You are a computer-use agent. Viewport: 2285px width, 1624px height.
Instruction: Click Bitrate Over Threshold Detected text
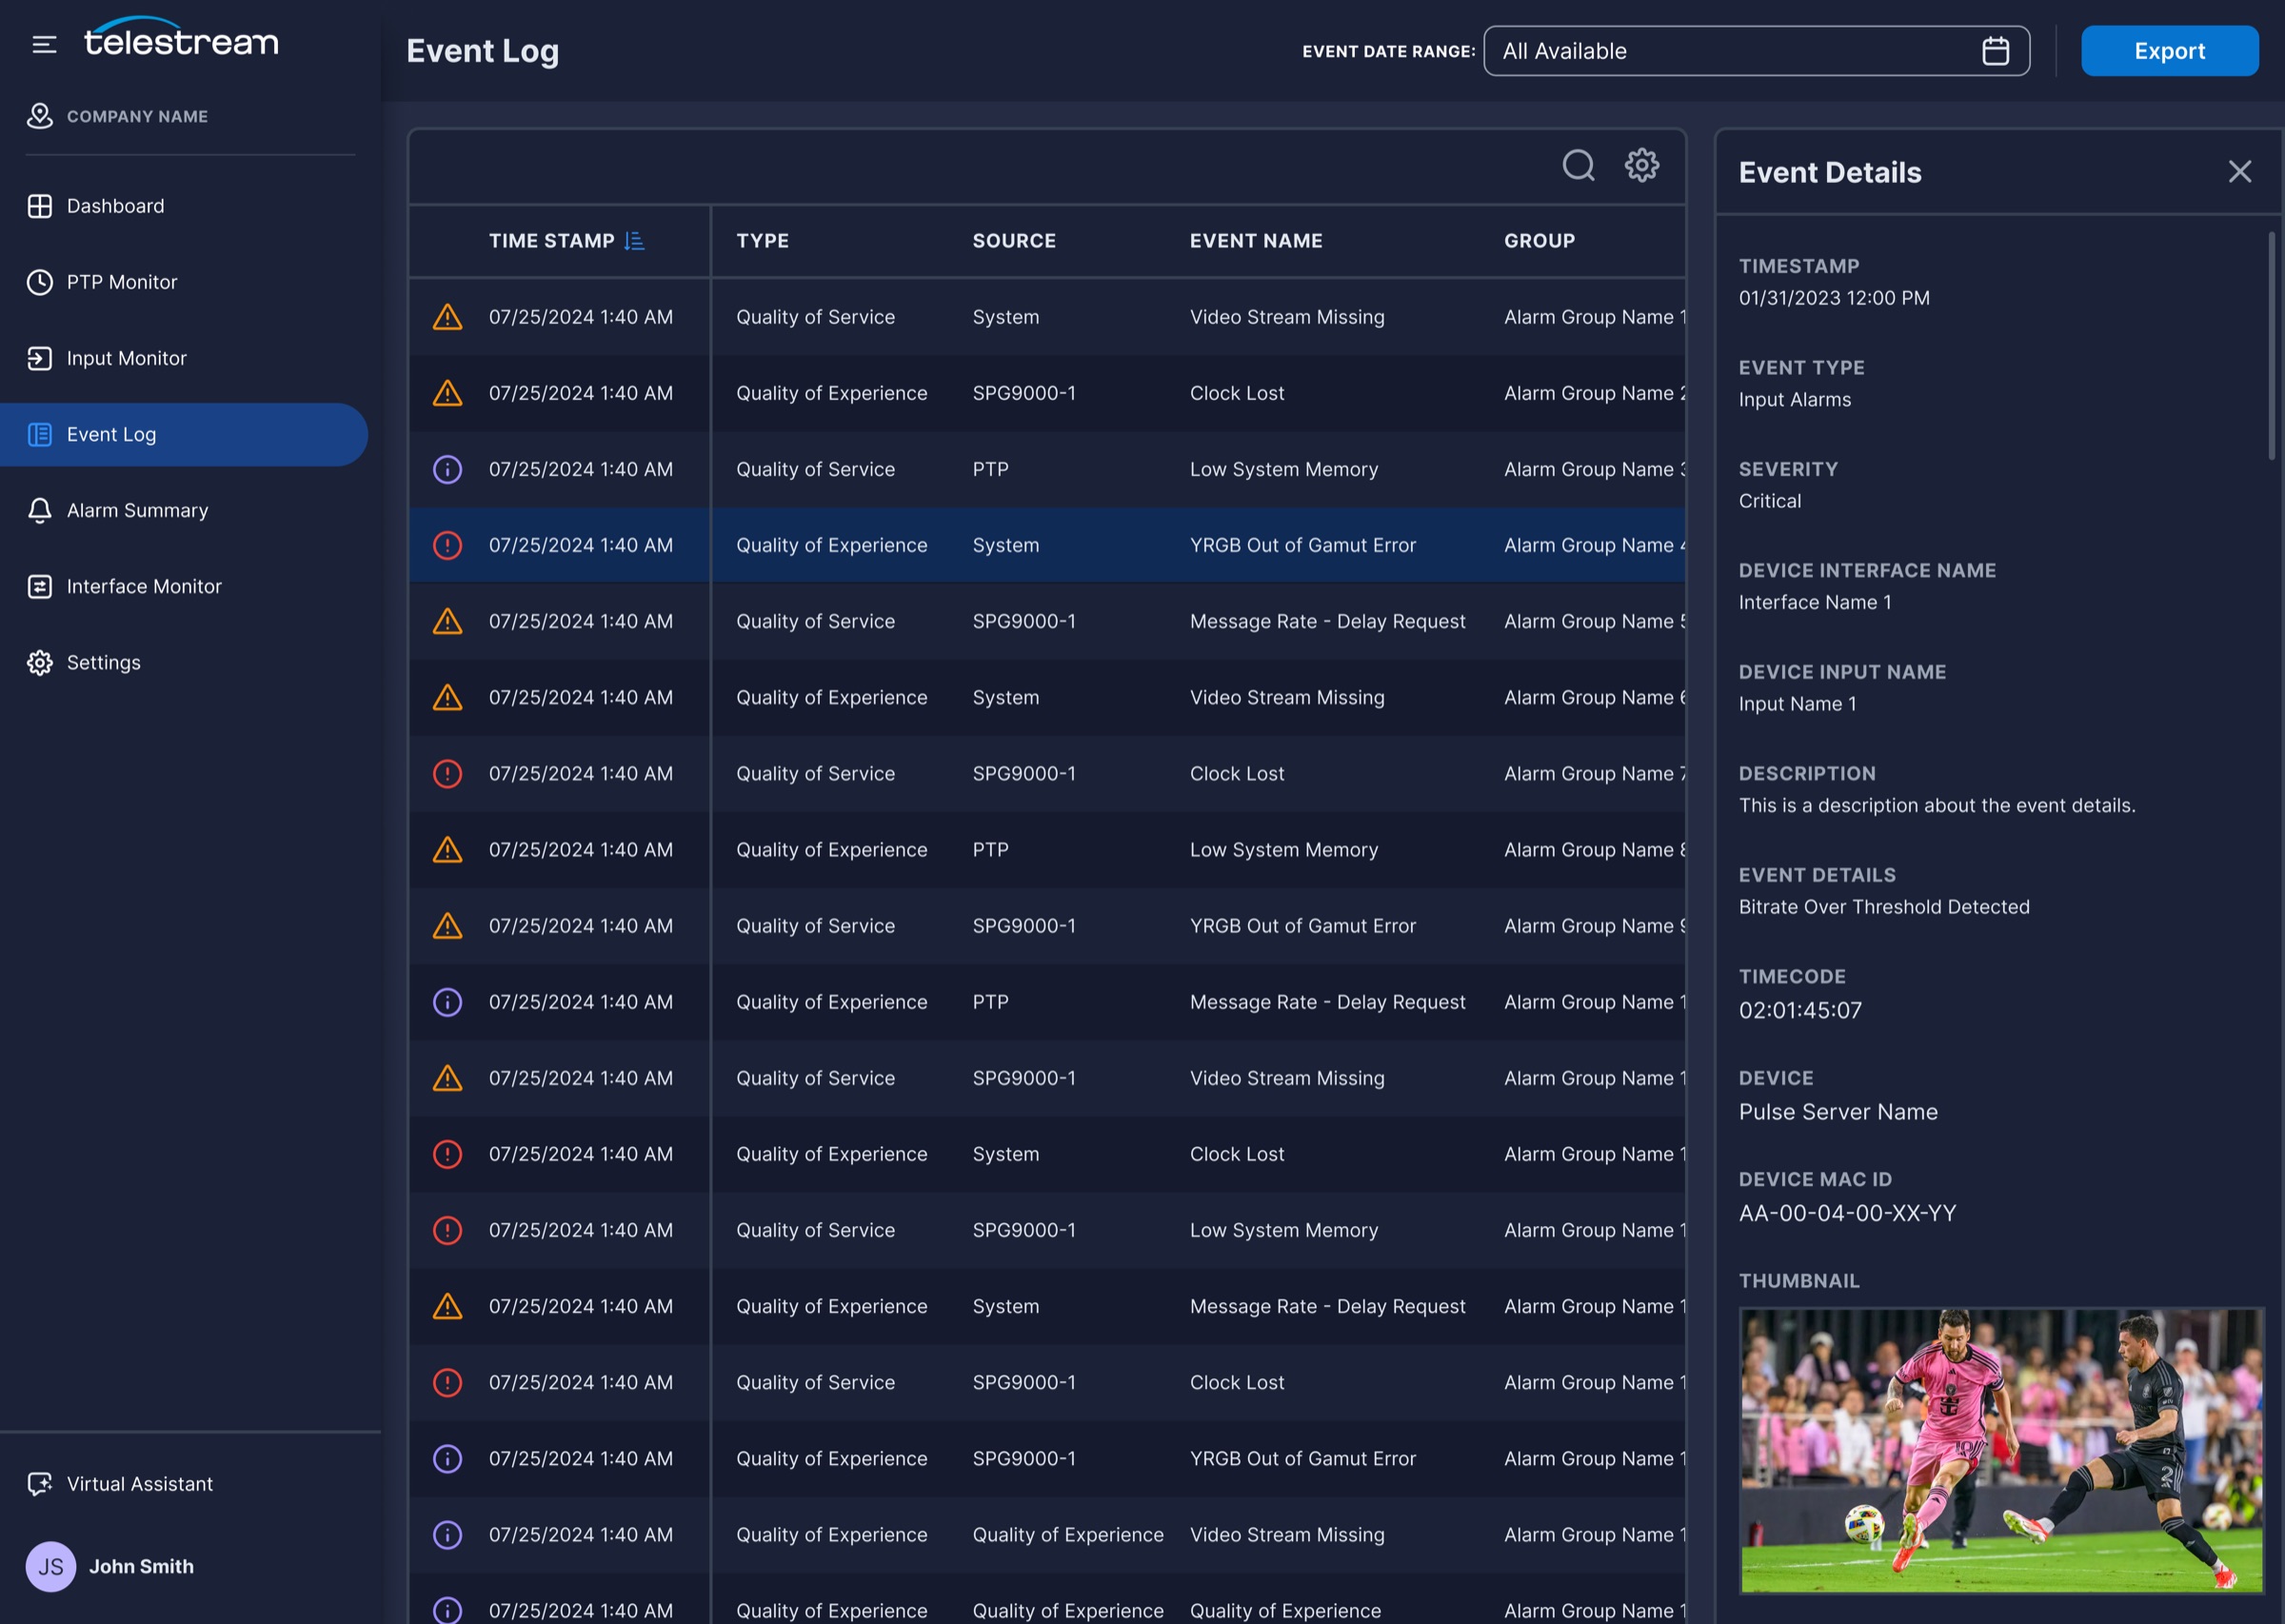(1884, 907)
